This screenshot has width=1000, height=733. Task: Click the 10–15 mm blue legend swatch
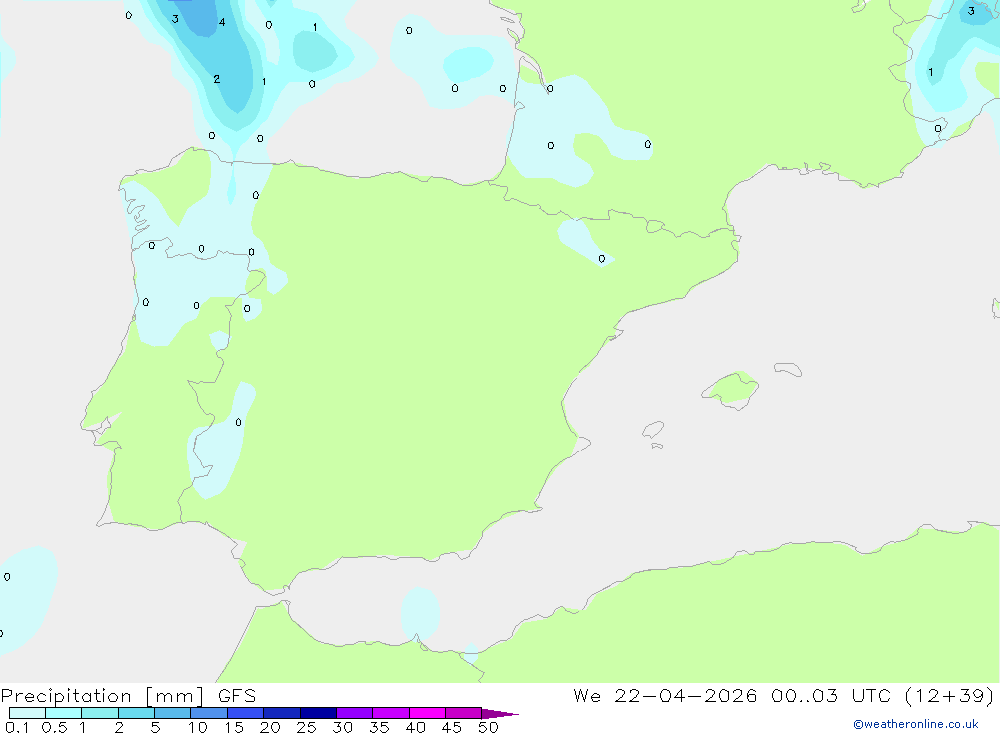[x=209, y=713]
